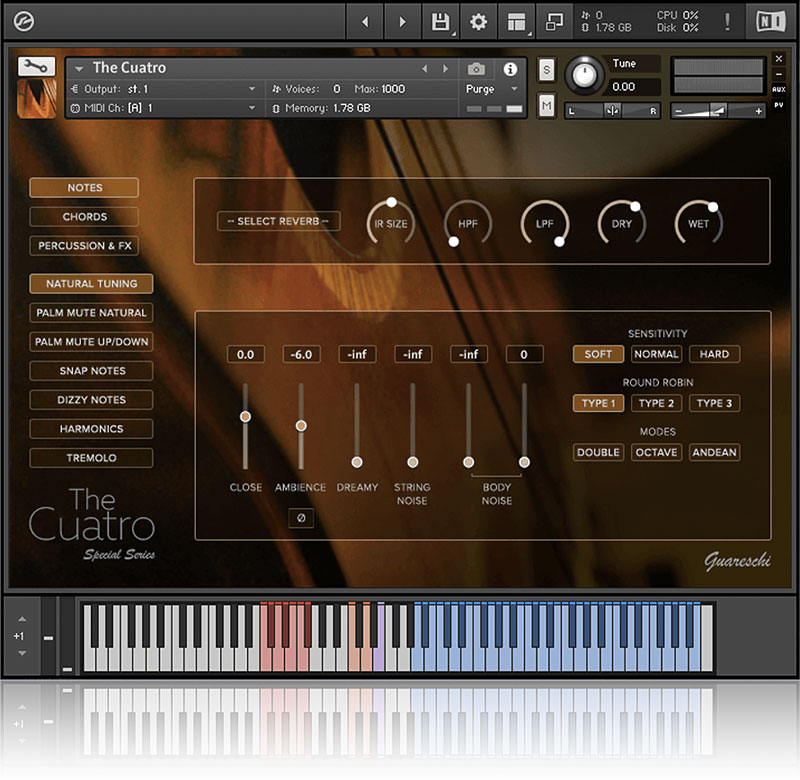The image size is (800, 780).
Task: Open the Select Reverb dropdown
Action: (279, 221)
